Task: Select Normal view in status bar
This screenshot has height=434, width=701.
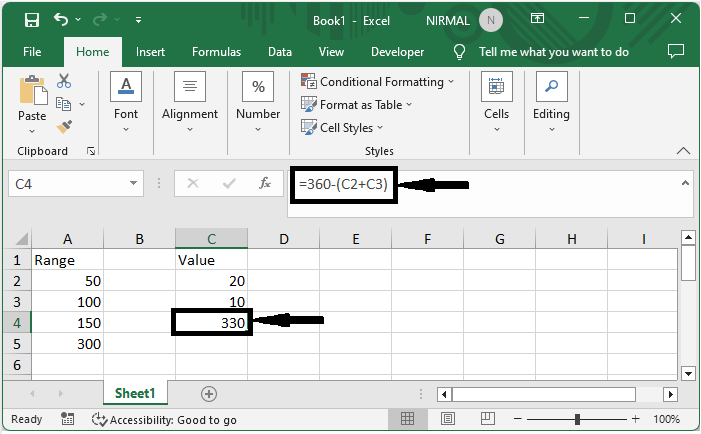Action: click(408, 419)
